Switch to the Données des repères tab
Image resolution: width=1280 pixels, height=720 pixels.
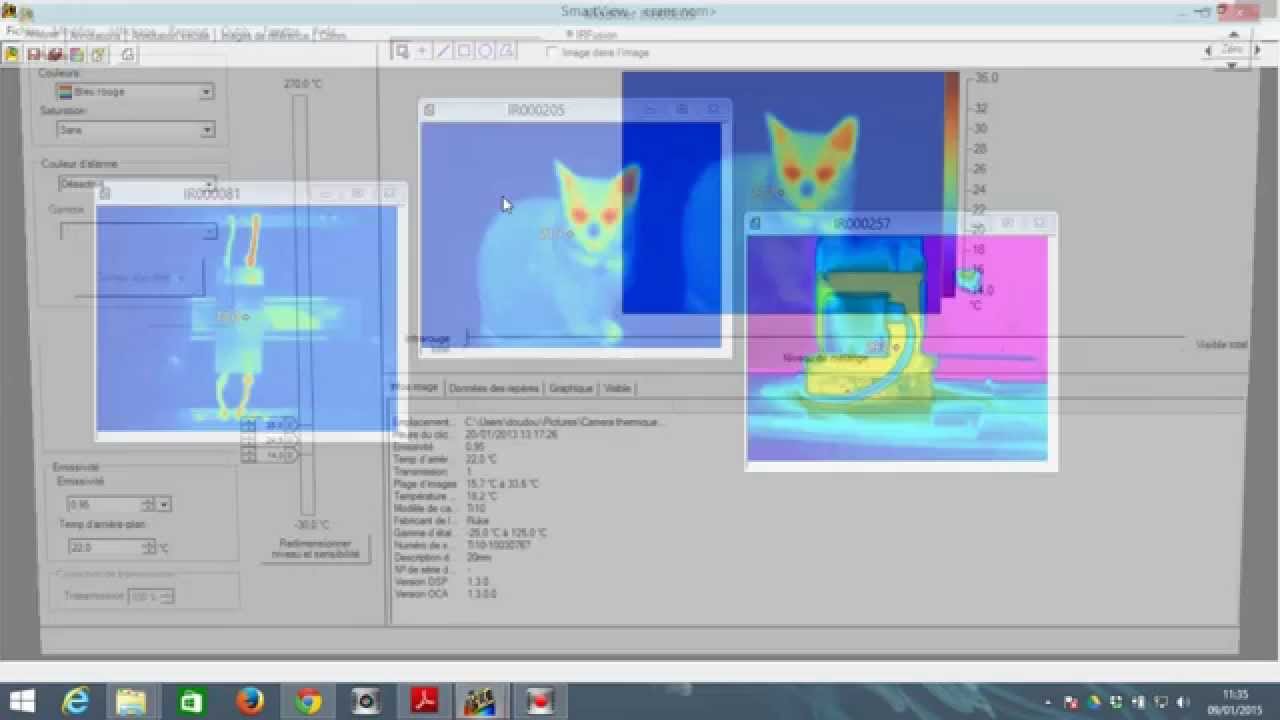494,388
